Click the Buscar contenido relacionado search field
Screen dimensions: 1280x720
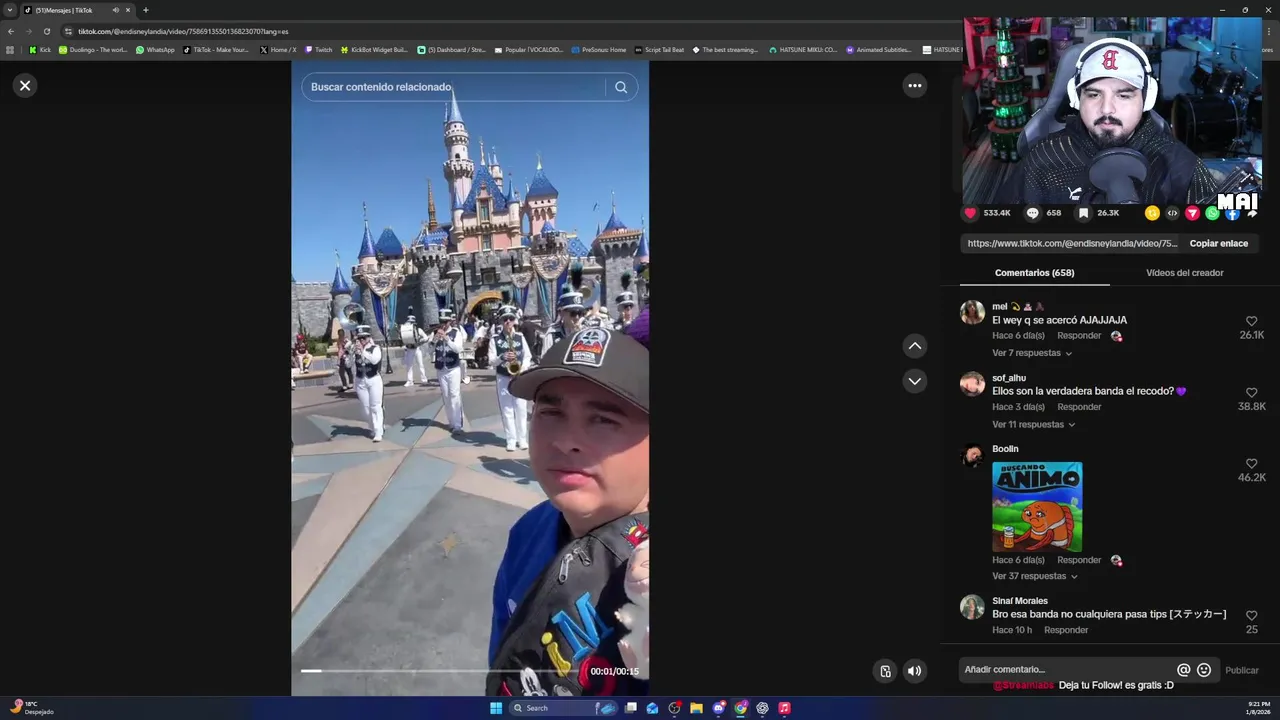tap(455, 87)
